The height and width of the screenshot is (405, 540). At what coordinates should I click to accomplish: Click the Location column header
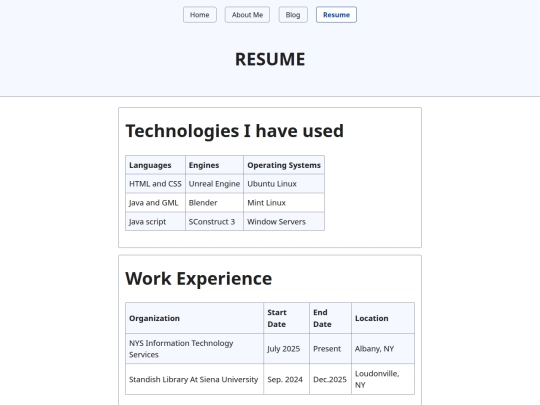click(383, 318)
